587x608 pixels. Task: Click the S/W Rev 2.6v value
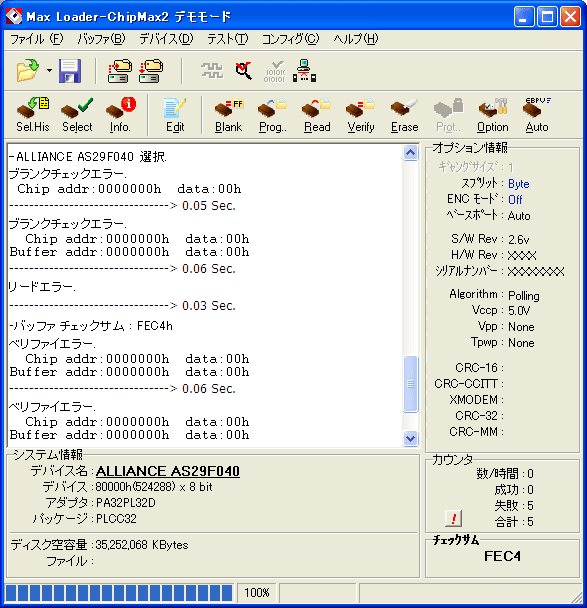coord(519,240)
